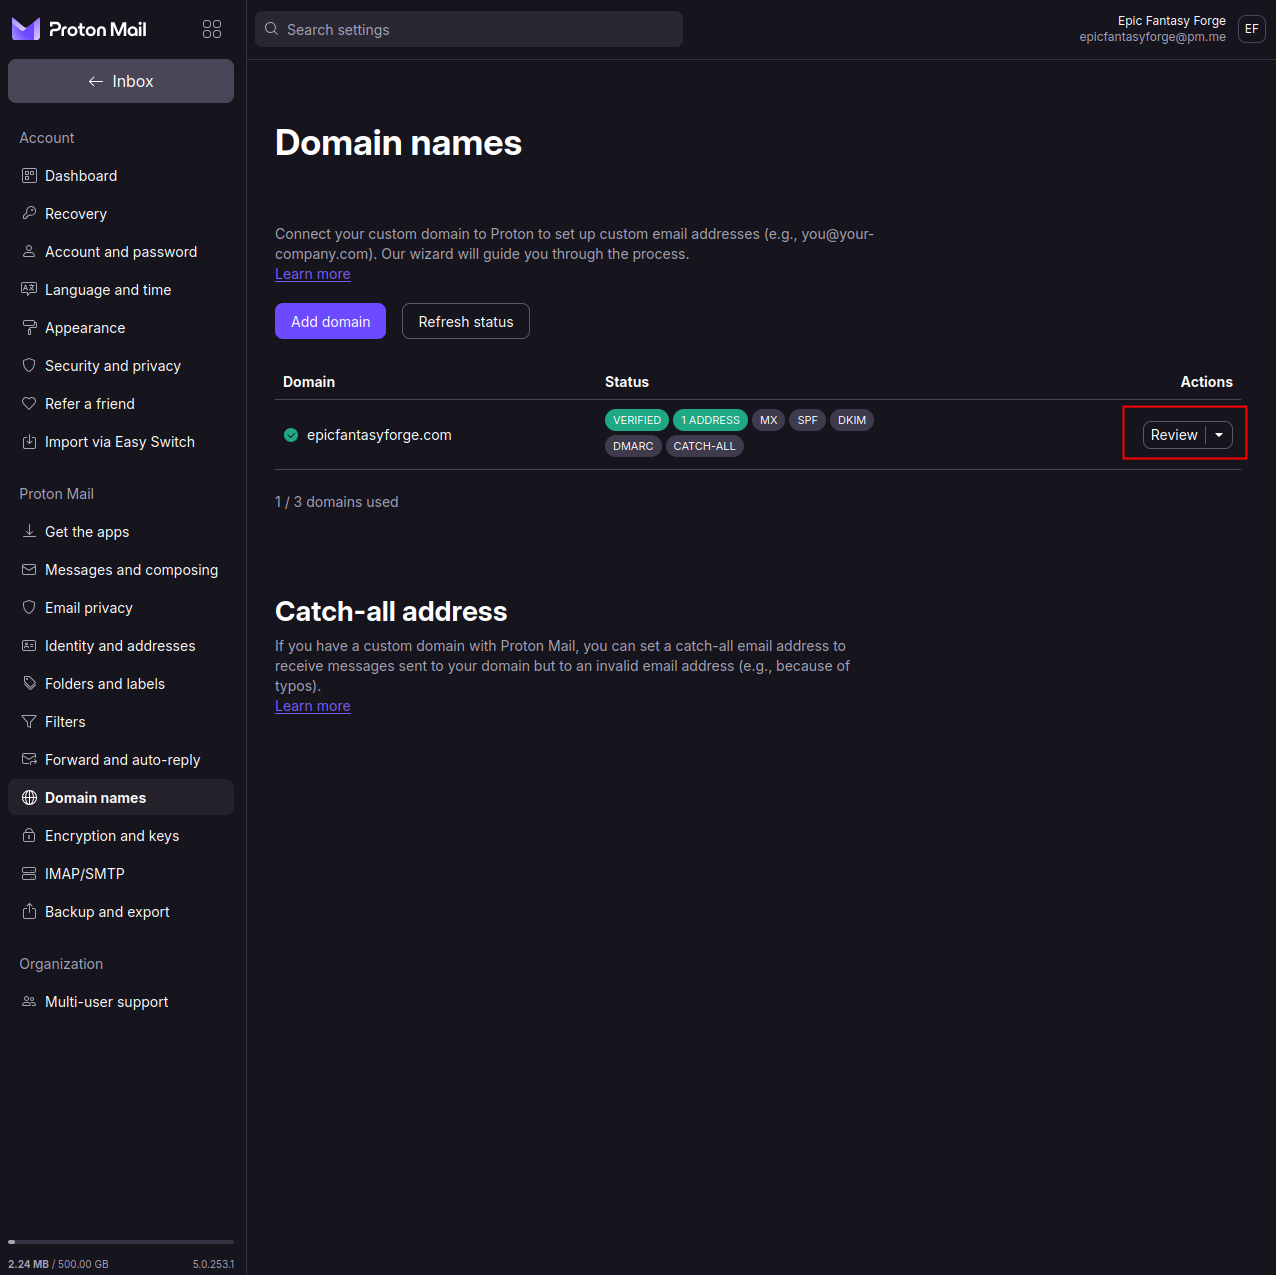Open Learn more link under Domain names
This screenshot has height=1275, width=1276.
(313, 274)
